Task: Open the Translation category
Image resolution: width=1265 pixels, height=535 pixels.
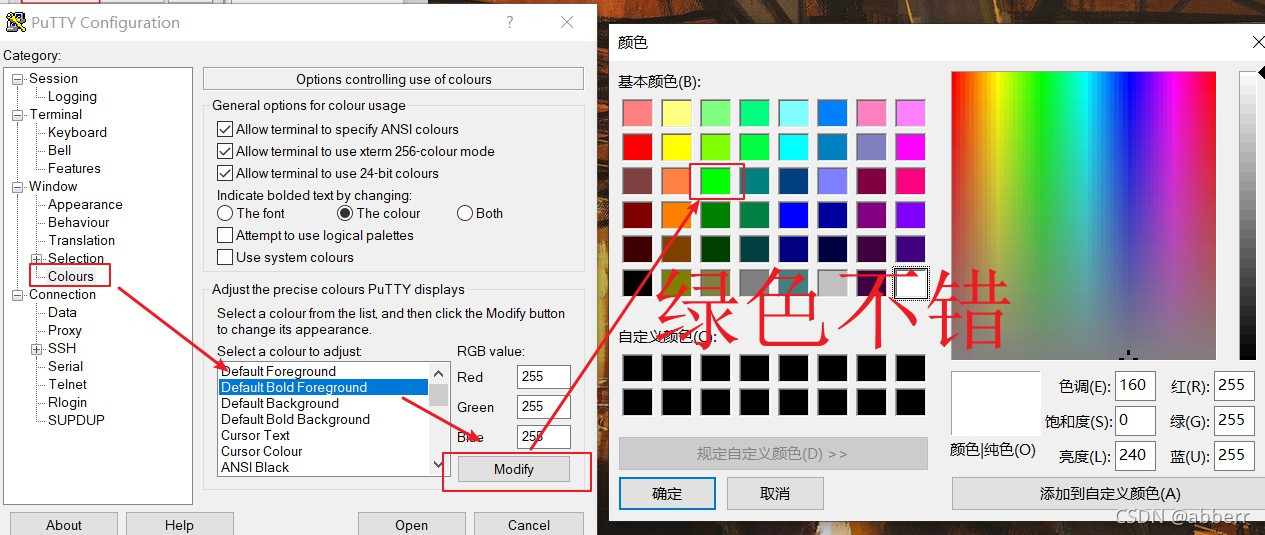Action: tap(81, 241)
